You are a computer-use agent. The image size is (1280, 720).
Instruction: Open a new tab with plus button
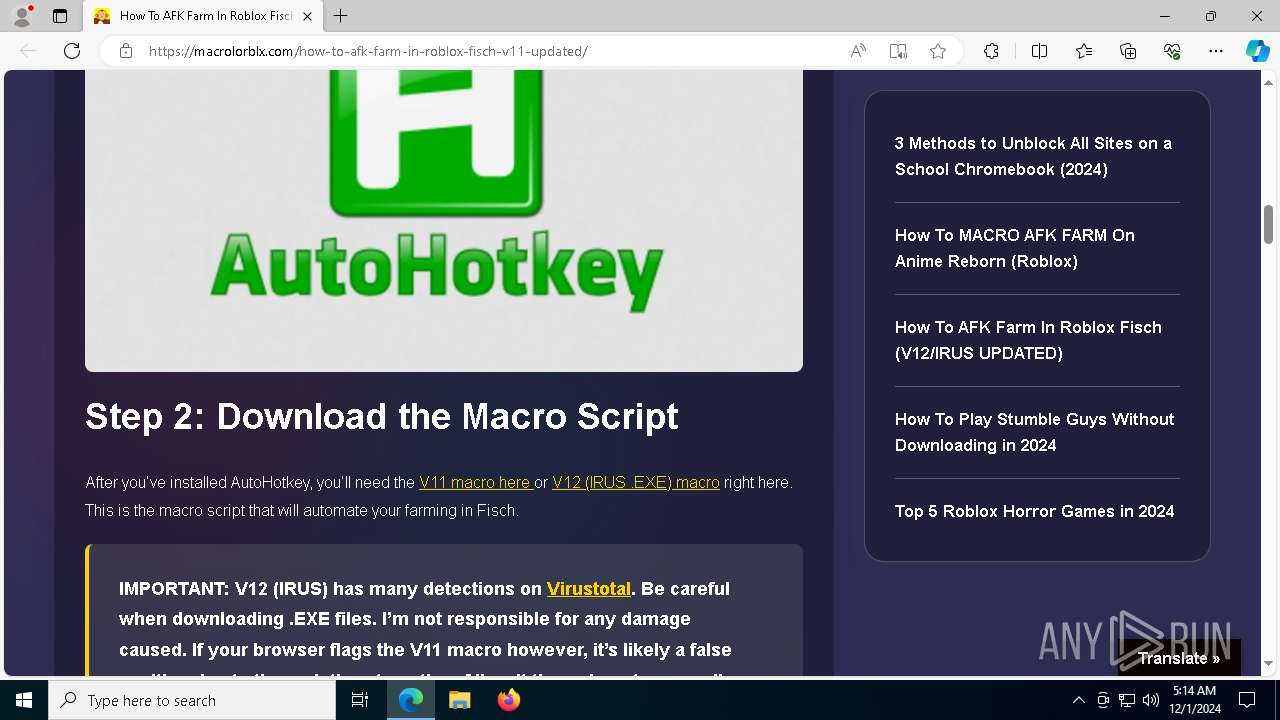click(x=341, y=16)
